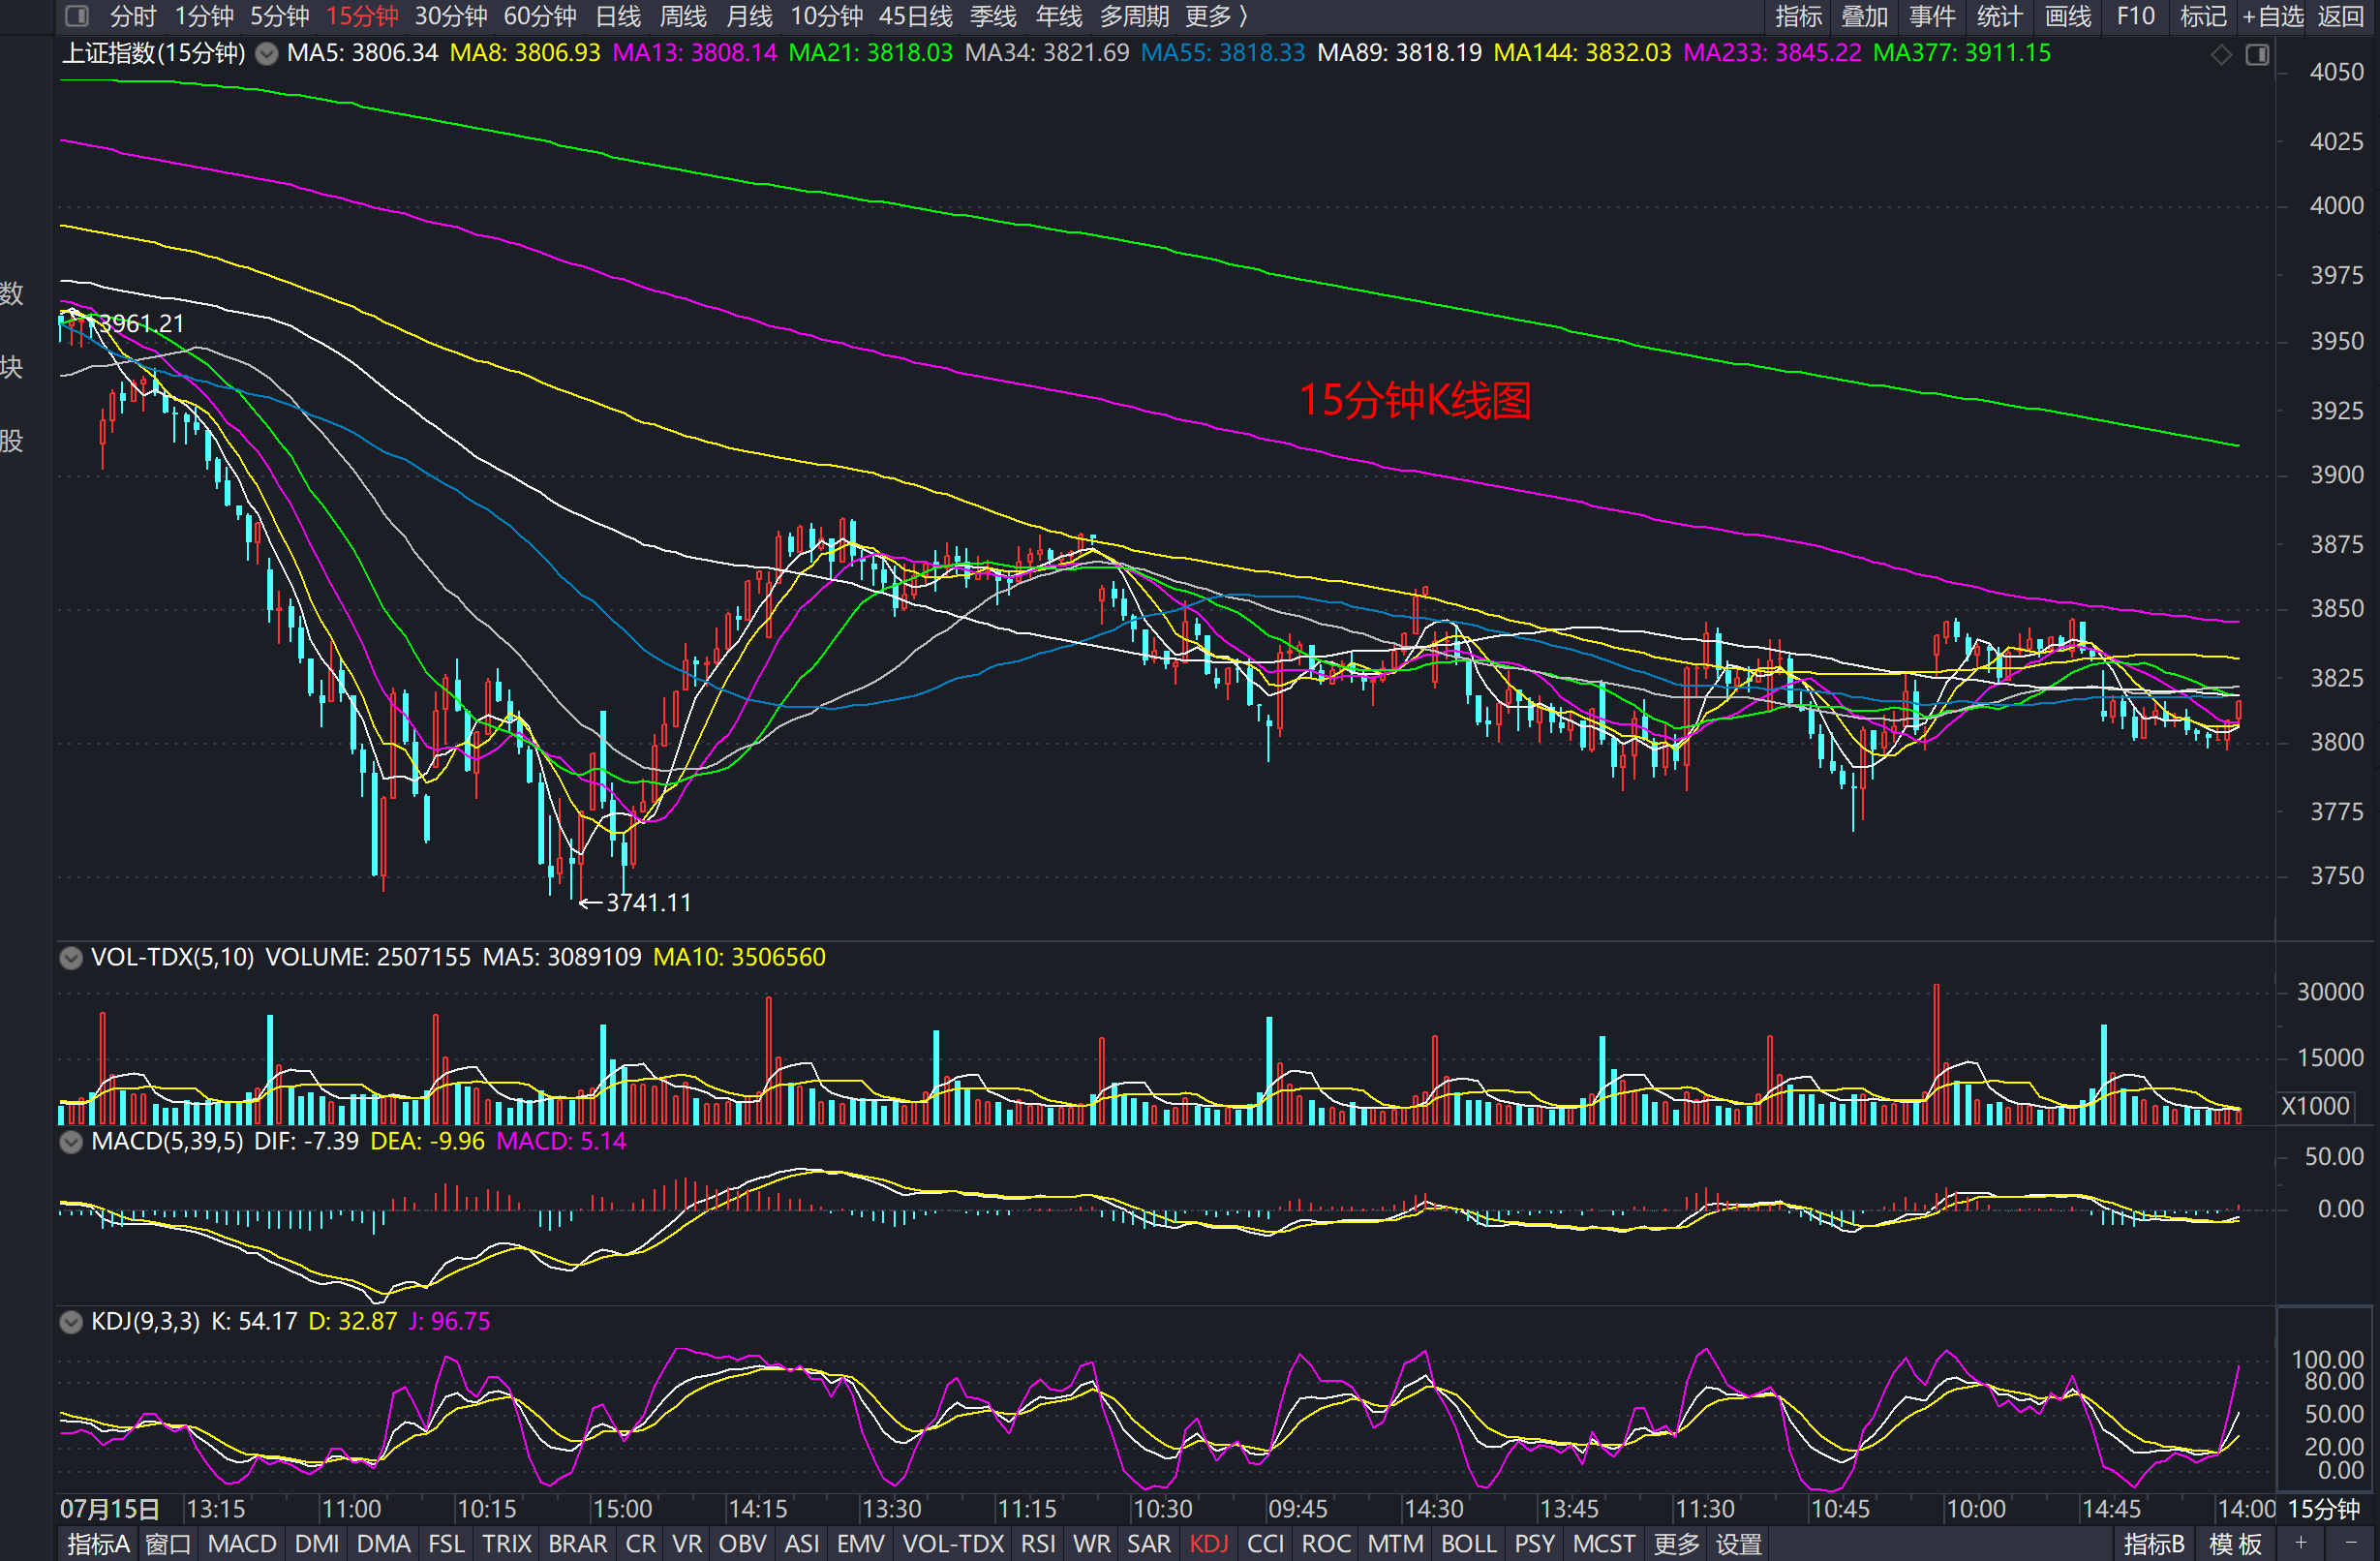Click the 标记 mark button

[x=2204, y=16]
